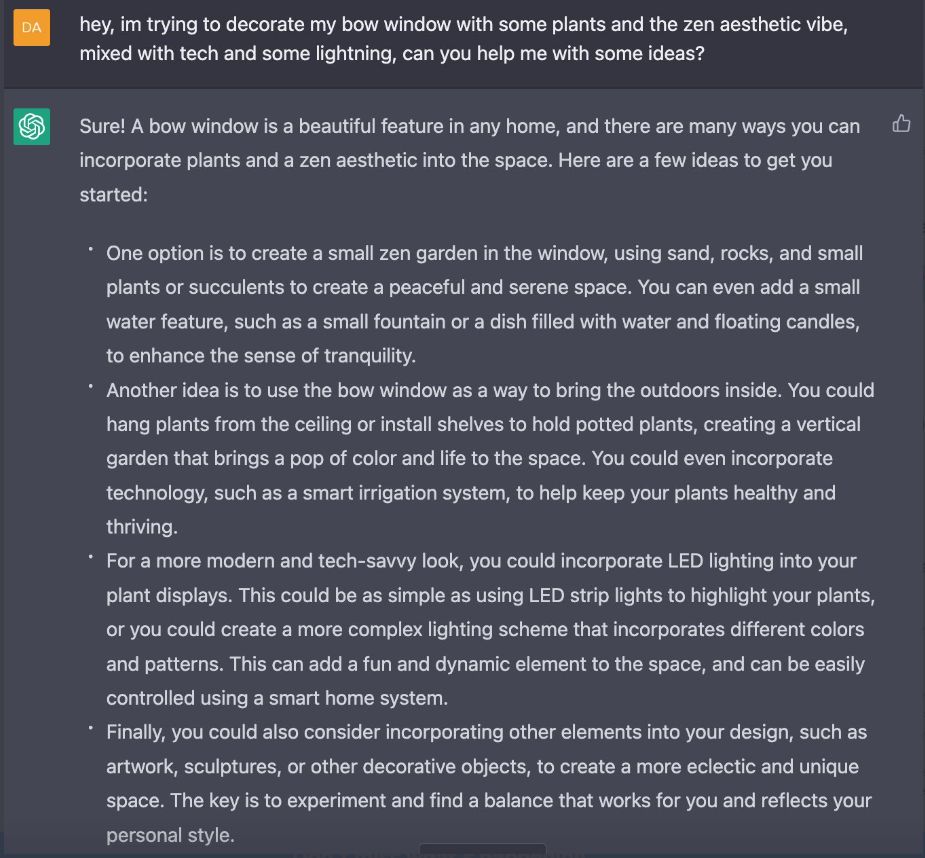Viewport: 925px width, 858px height.
Task: Click the bullet dot before "One option"
Action: pyautogui.click(x=90, y=249)
